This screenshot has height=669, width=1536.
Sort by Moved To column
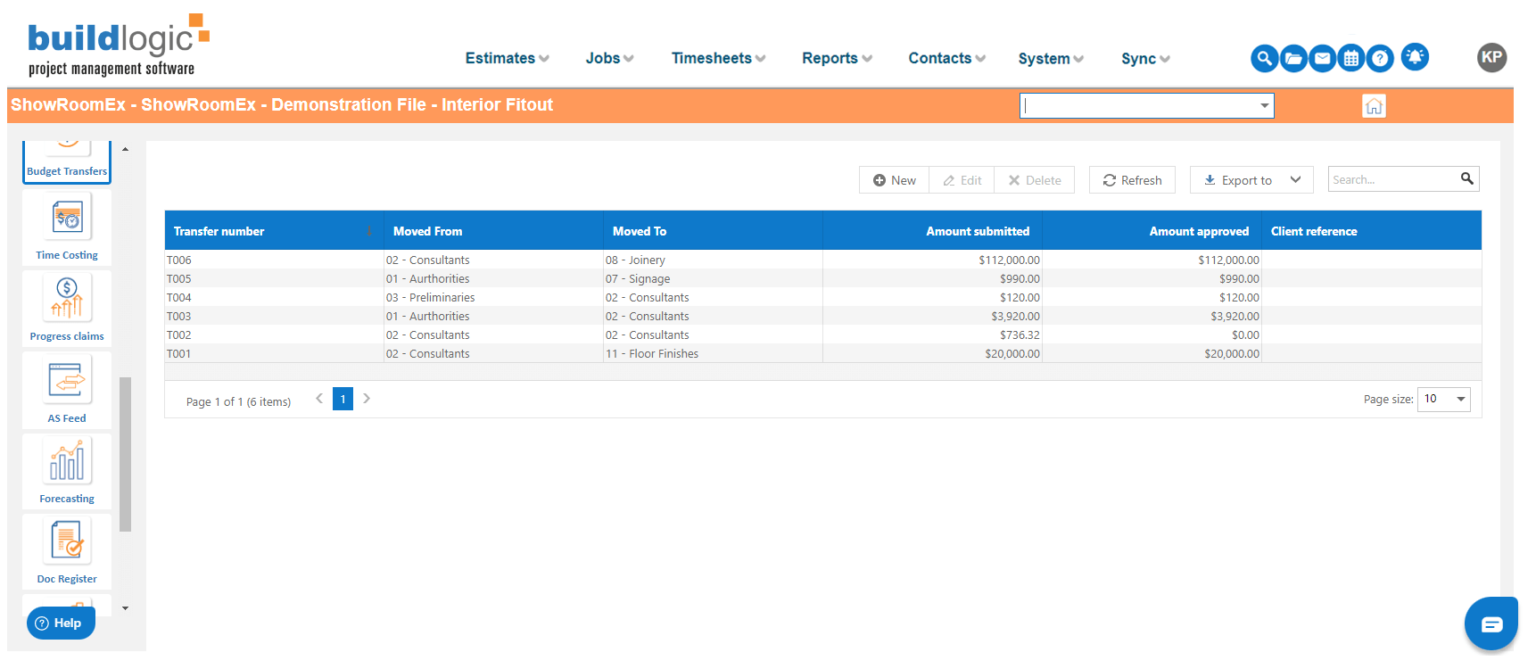click(x=713, y=231)
